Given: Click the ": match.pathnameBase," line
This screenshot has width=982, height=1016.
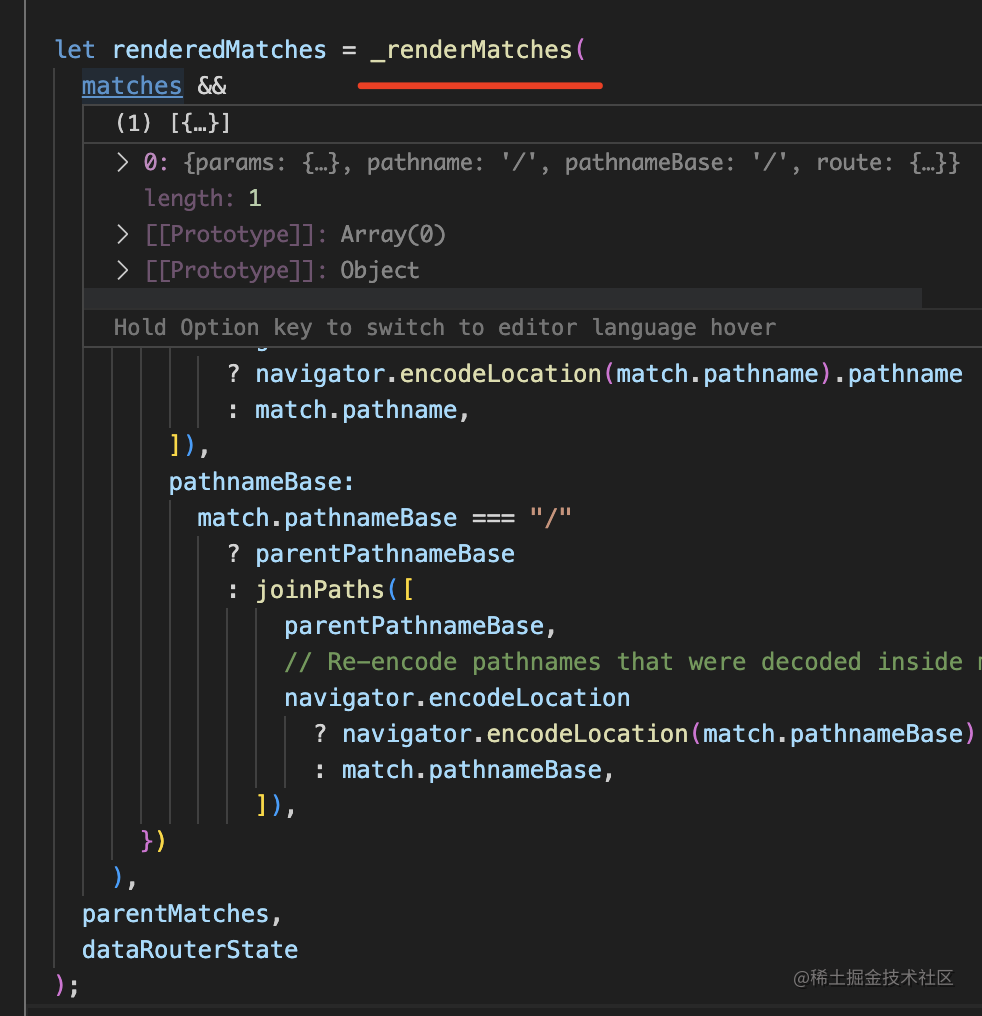Looking at the screenshot, I should pyautogui.click(x=464, y=770).
